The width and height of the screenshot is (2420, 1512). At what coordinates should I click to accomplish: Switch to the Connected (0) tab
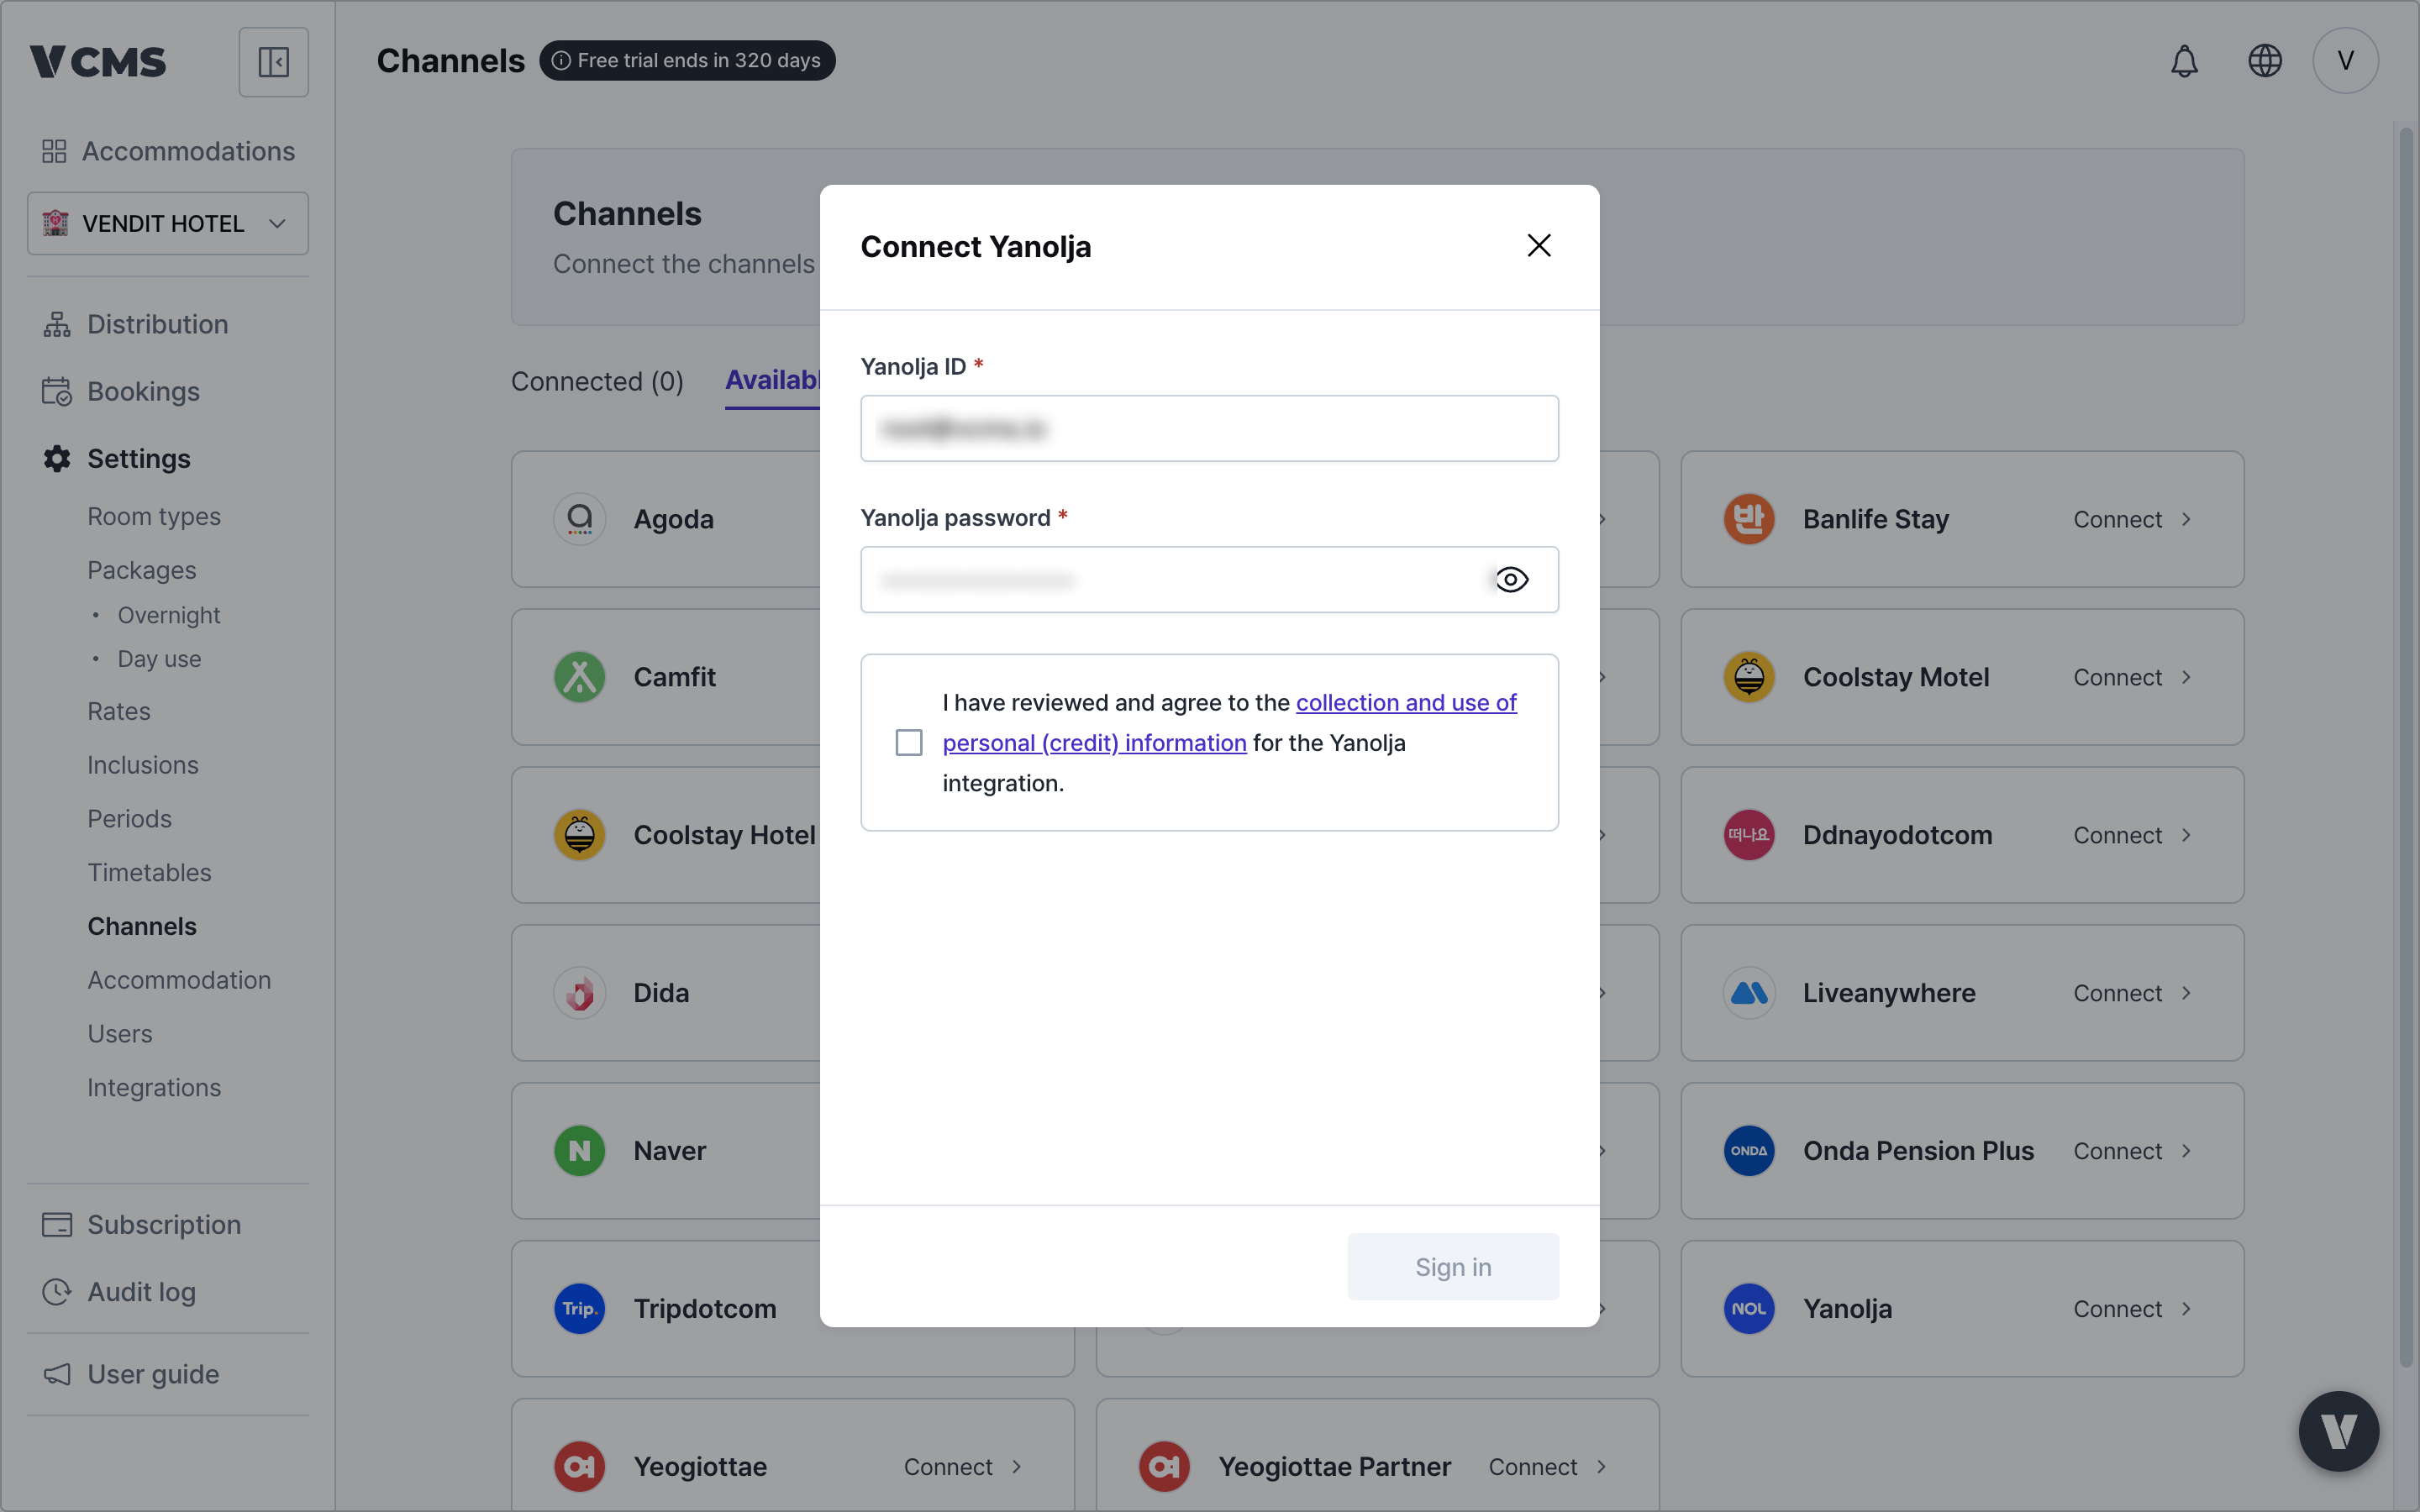tap(597, 381)
